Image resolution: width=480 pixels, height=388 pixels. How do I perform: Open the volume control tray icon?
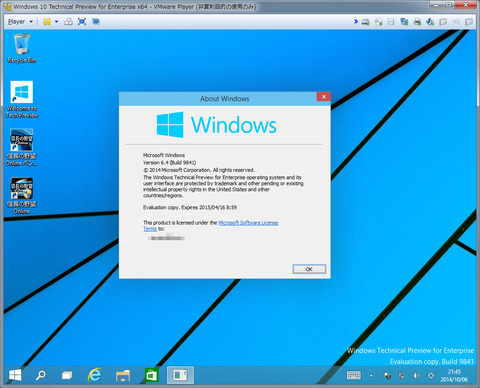416,376
